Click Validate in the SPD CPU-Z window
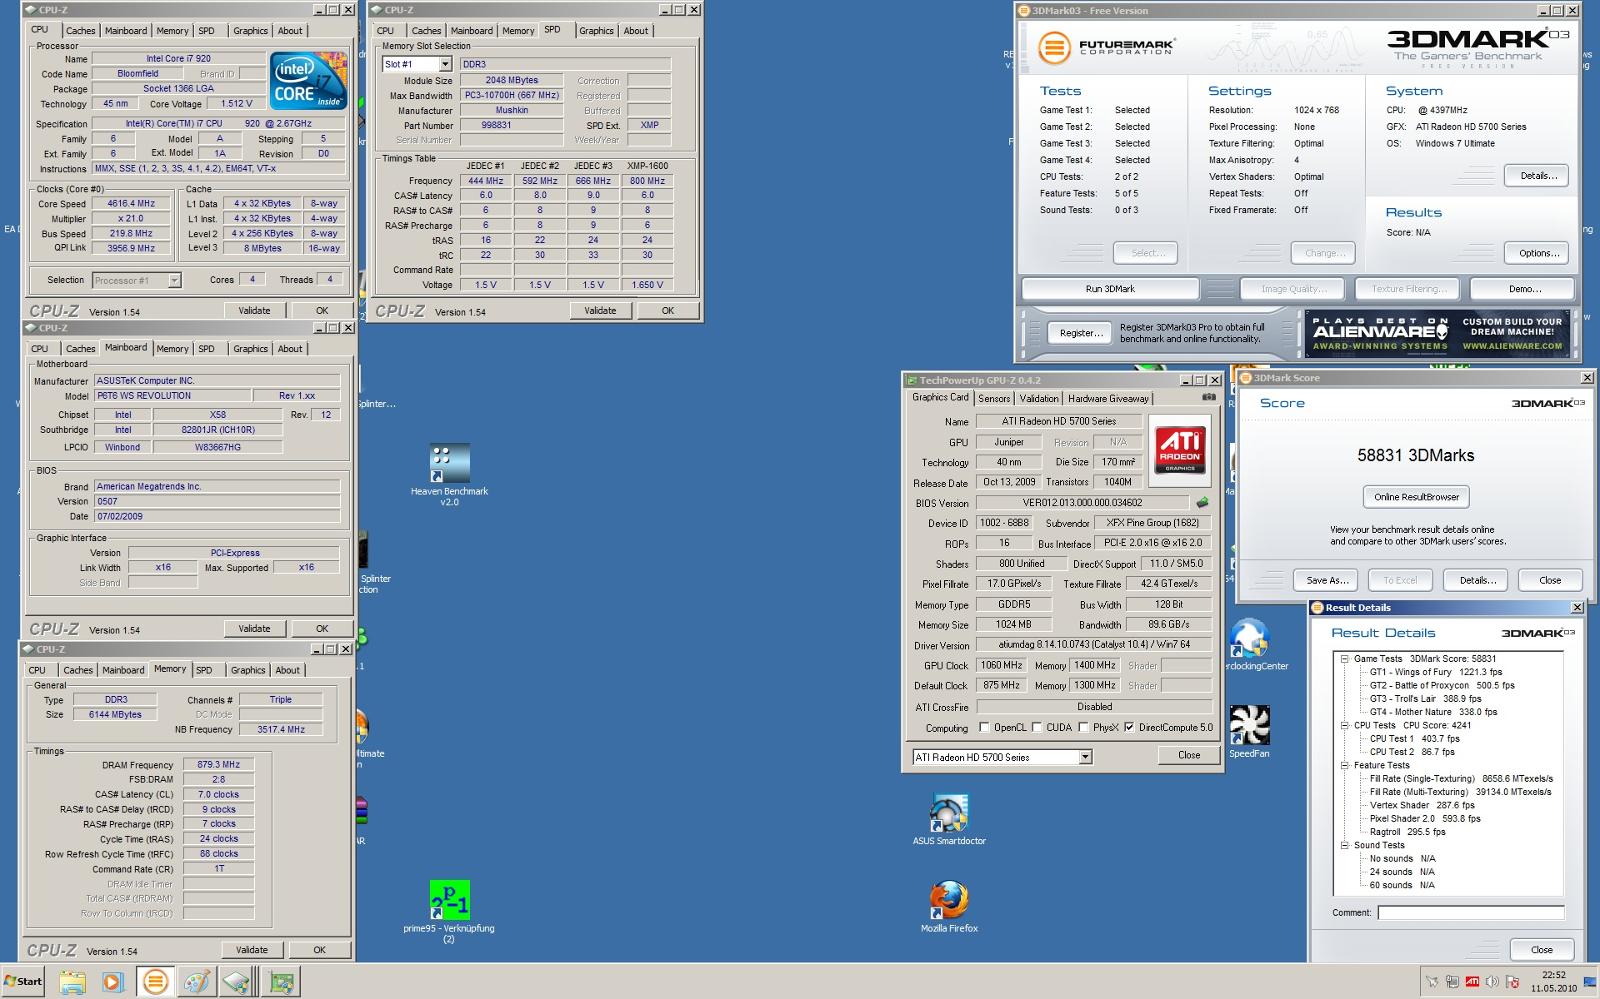This screenshot has height=999, width=1600. (x=600, y=311)
